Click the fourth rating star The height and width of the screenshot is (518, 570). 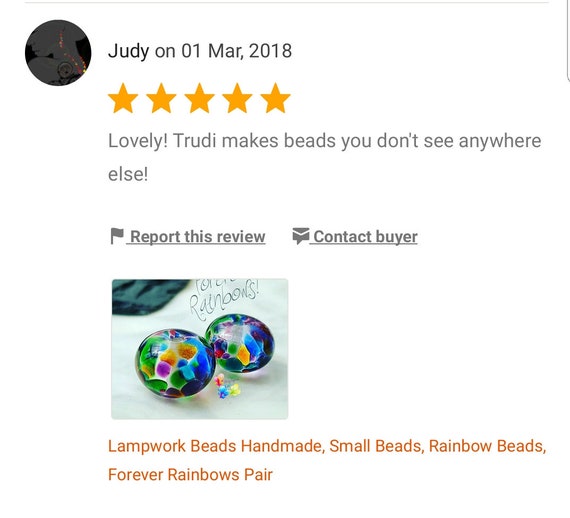click(237, 99)
